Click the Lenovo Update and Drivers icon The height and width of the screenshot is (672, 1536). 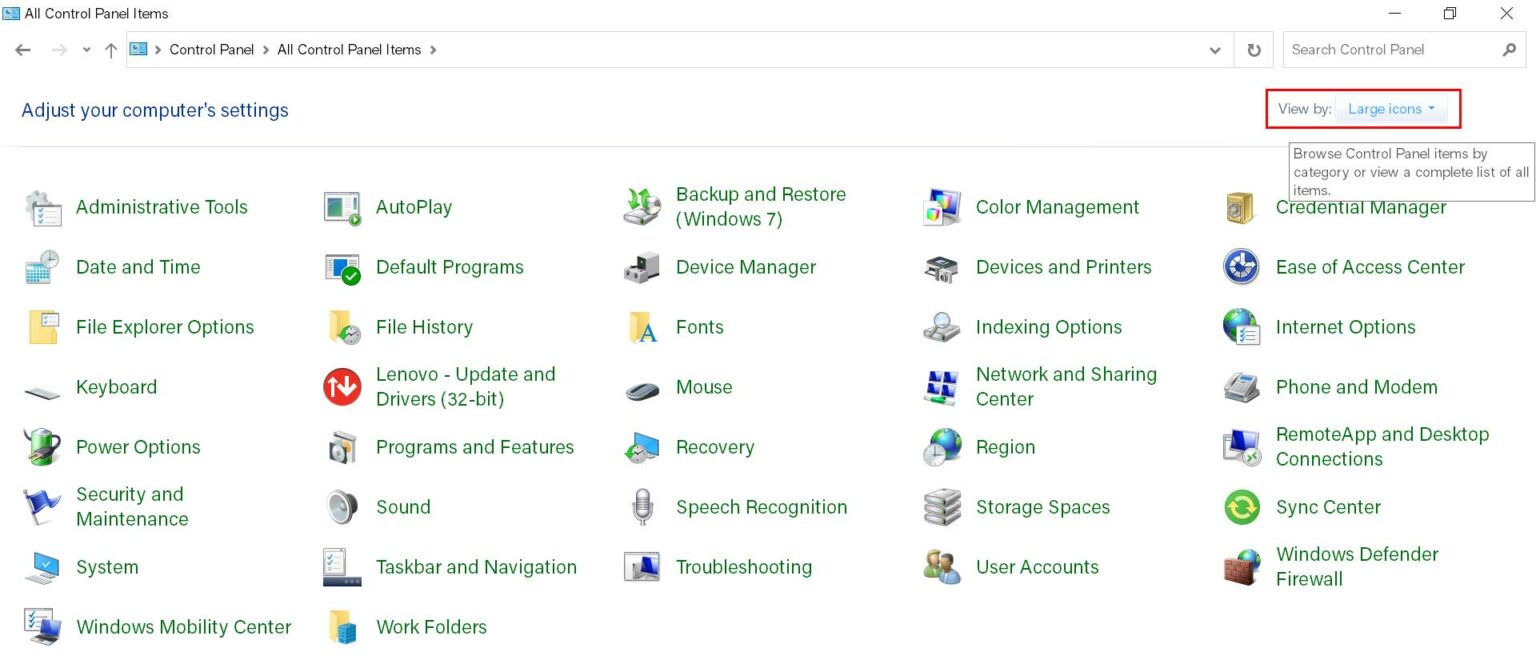342,387
